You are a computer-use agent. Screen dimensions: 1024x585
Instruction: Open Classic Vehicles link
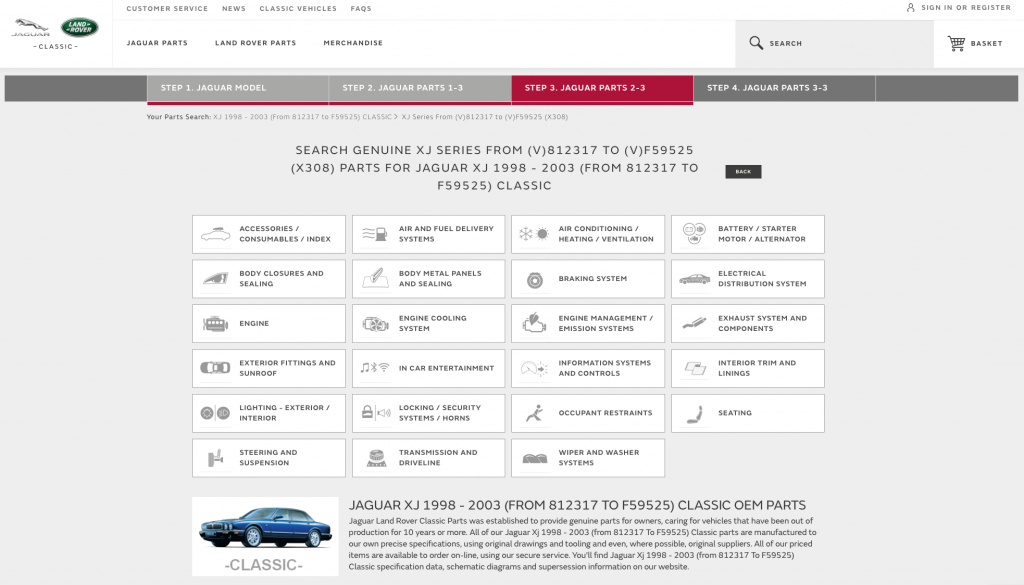[x=298, y=8]
